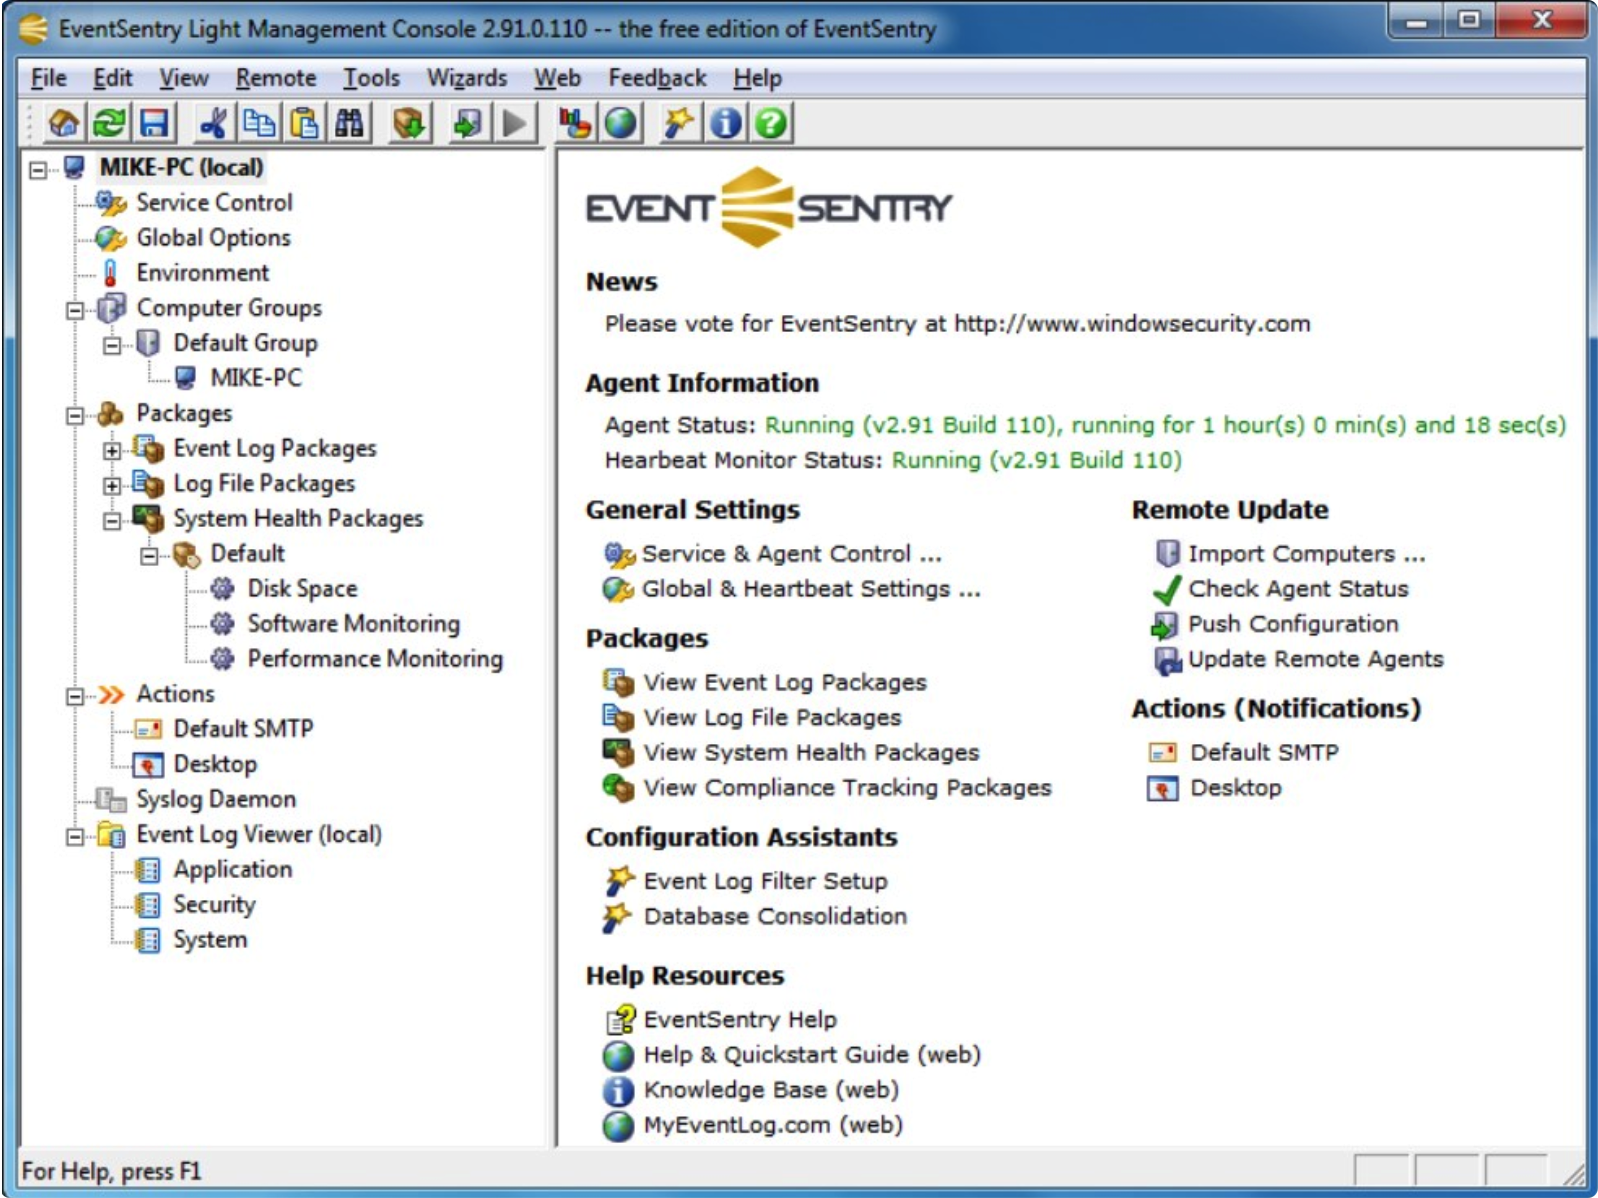
Task: Collapse the Default Group node
Action: [x=112, y=346]
